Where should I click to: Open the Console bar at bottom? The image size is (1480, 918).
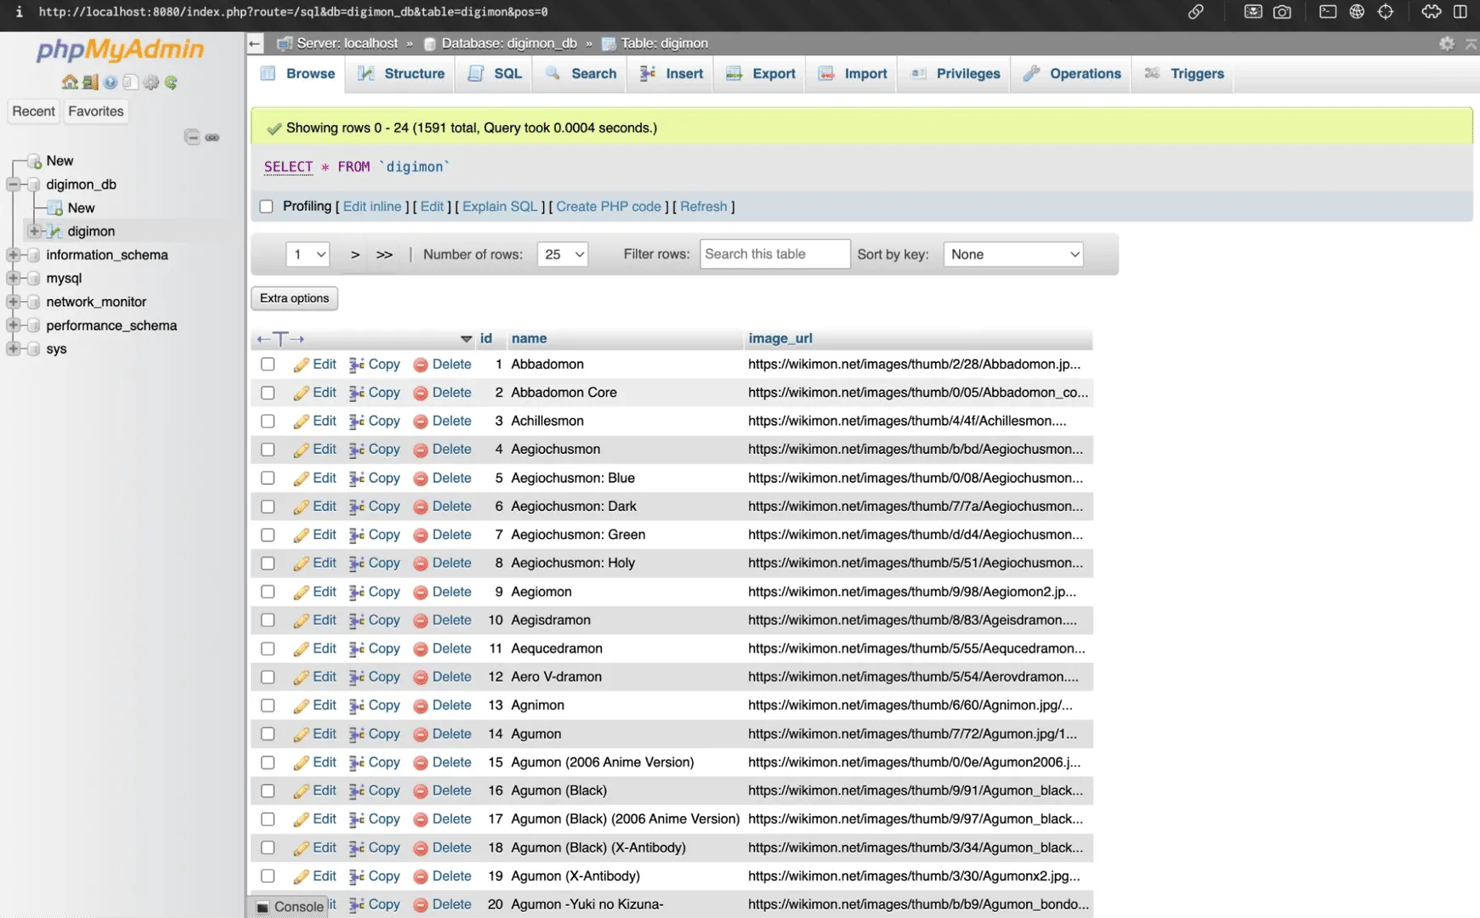[289, 907]
